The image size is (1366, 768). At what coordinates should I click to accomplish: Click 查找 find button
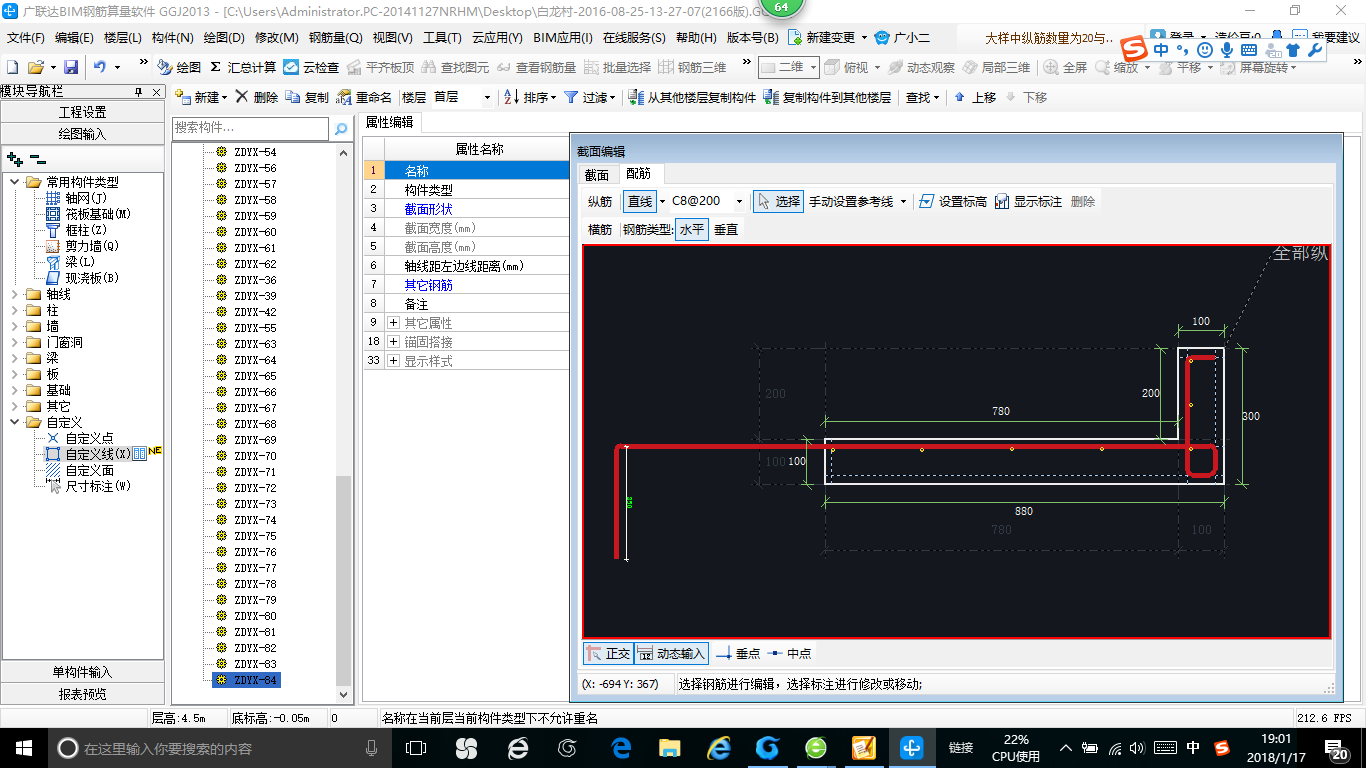pos(922,97)
